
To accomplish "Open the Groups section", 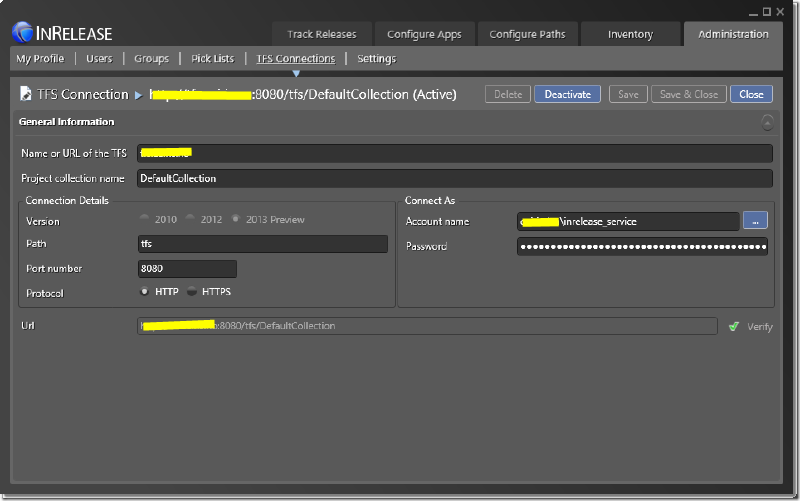I will pos(152,59).
